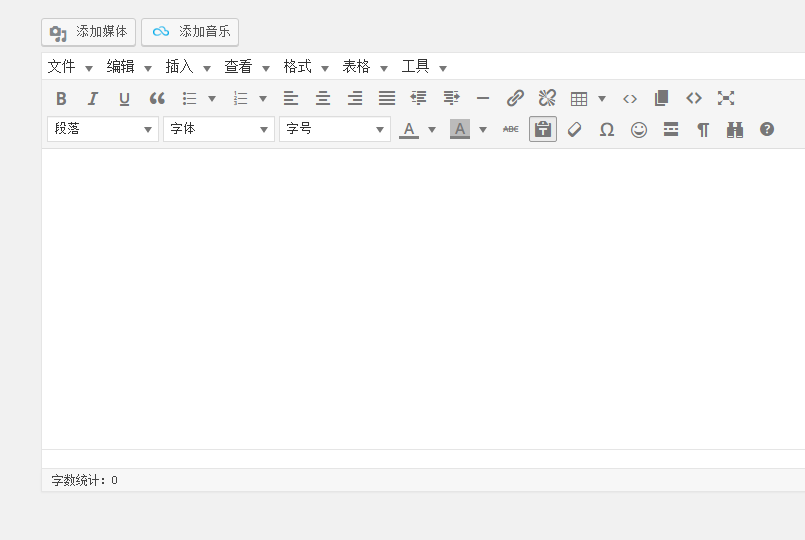Click inside the editor content area
Screen dimensions: 805x540
coord(423,299)
